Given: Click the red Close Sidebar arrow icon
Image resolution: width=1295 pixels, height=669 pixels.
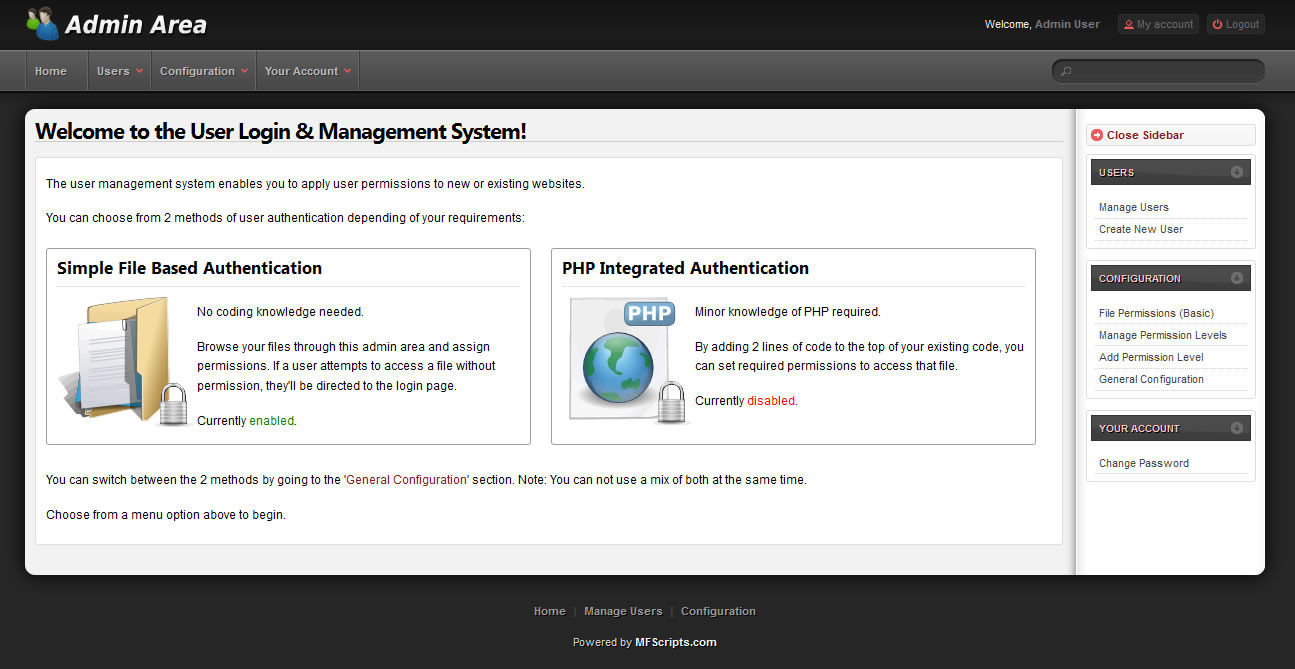Looking at the screenshot, I should tap(1097, 135).
